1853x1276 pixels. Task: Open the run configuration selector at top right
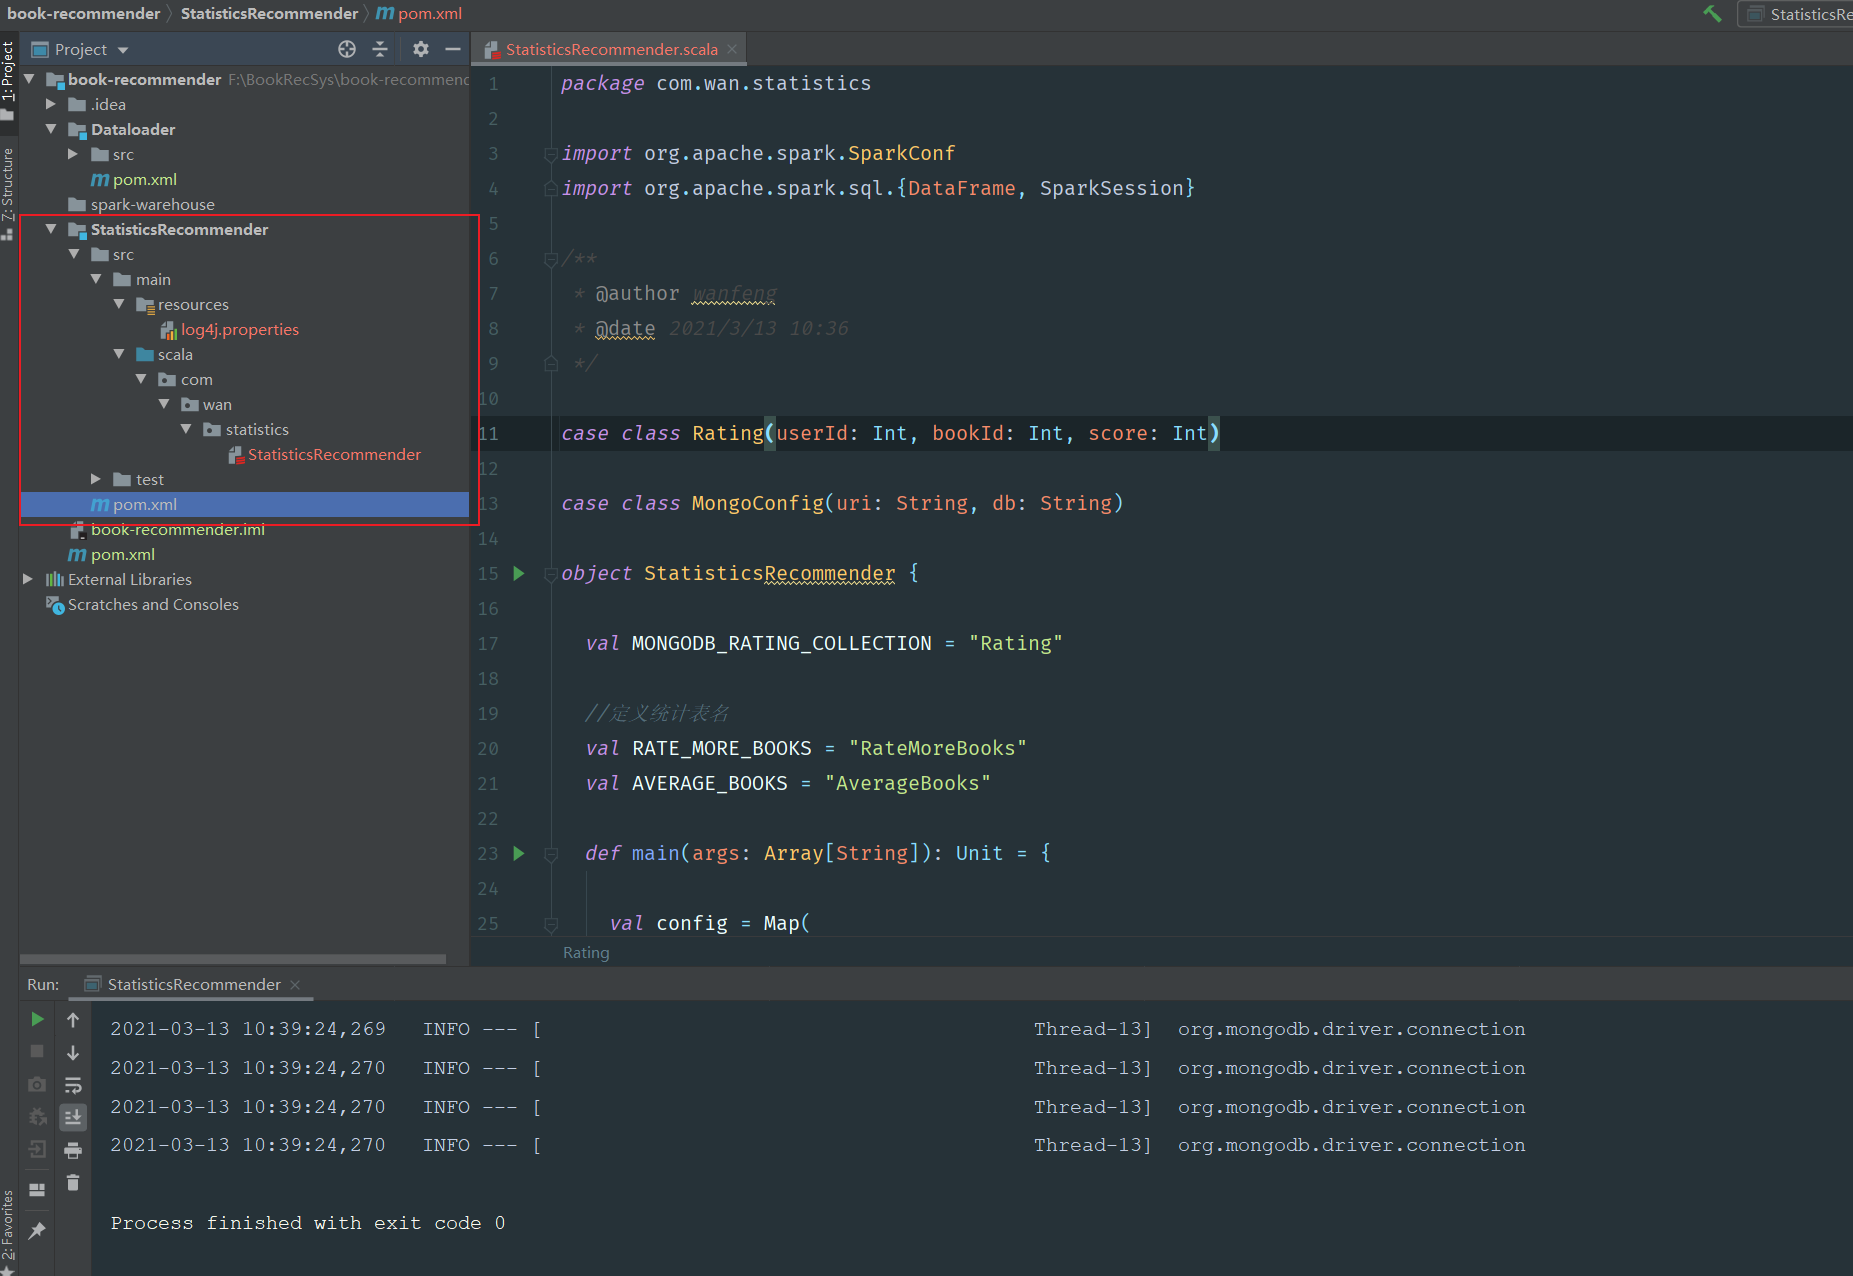1797,14
